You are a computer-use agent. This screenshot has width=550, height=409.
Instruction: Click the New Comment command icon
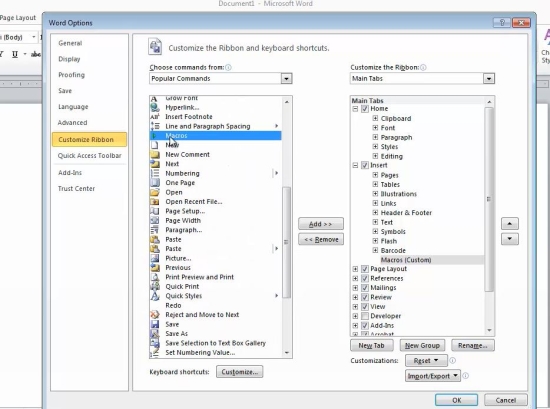pyautogui.click(x=155, y=155)
